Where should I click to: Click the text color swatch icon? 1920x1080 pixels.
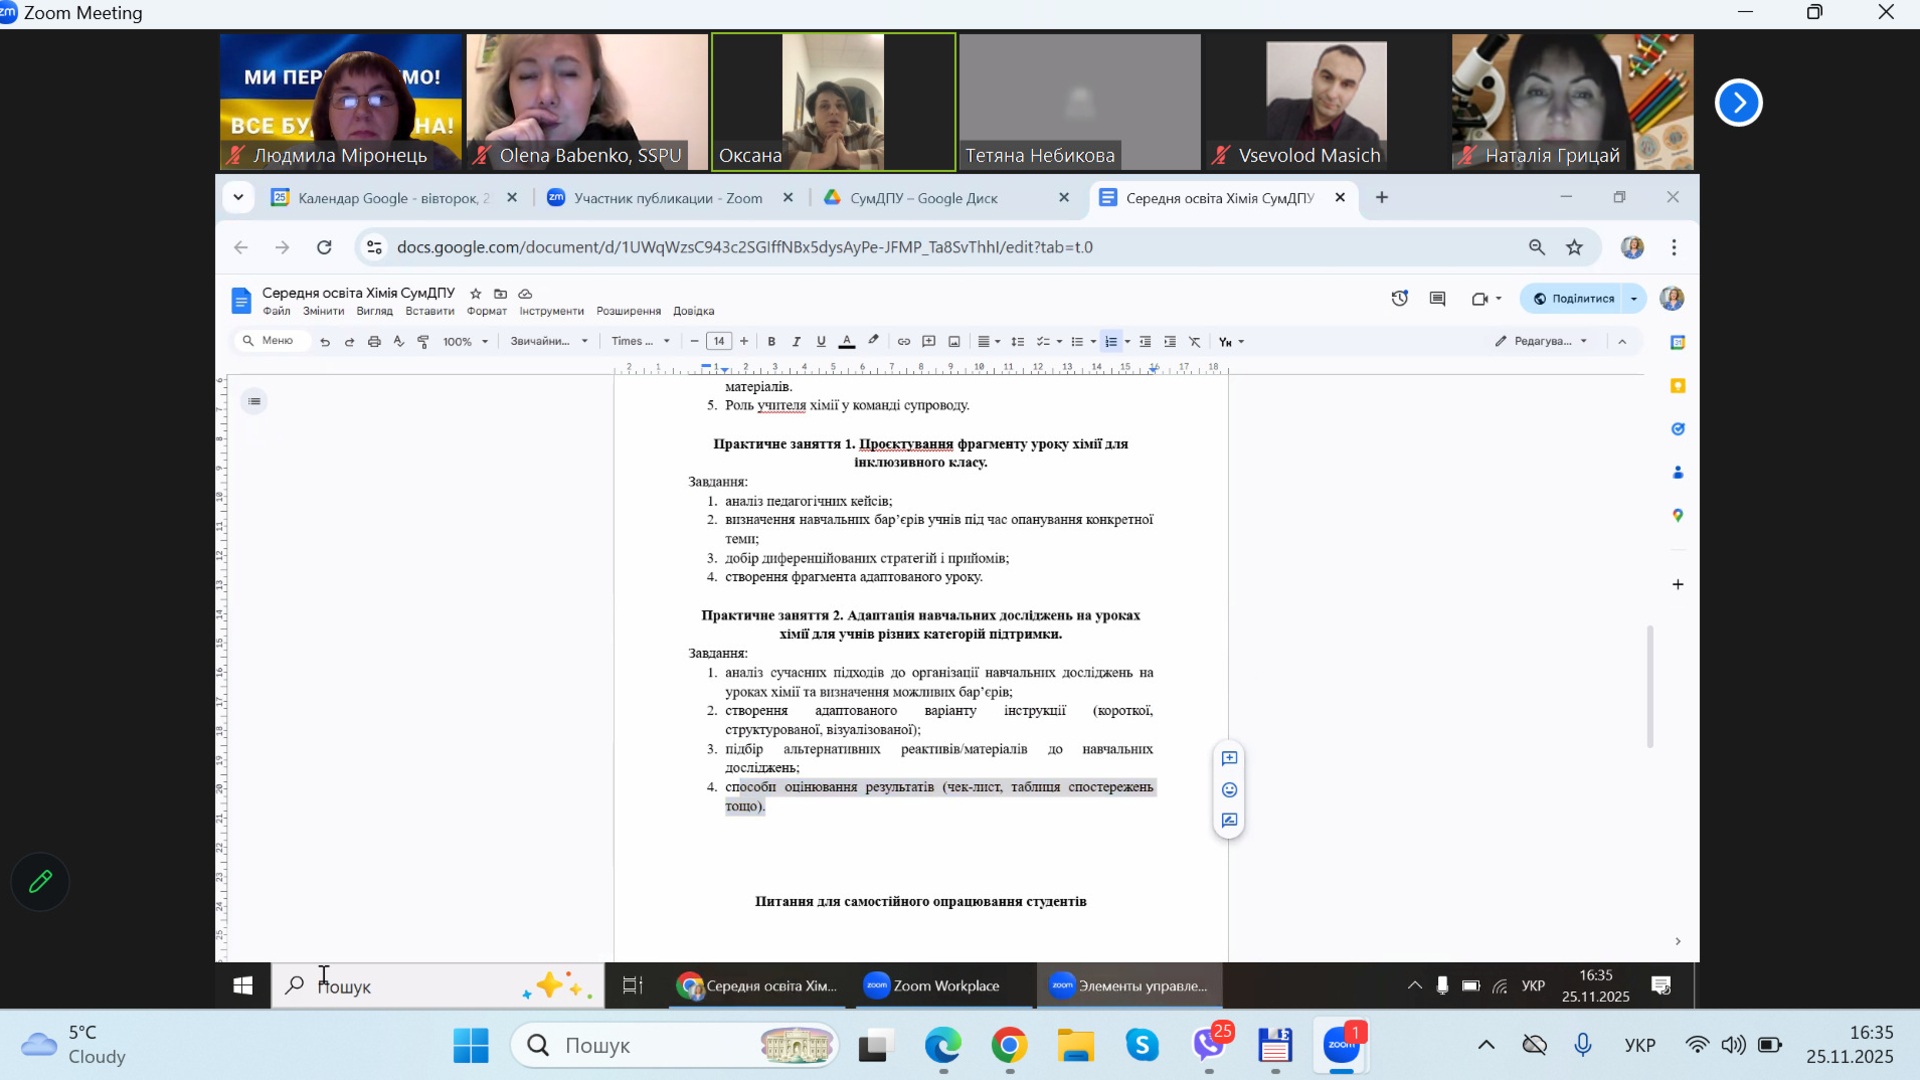[846, 342]
